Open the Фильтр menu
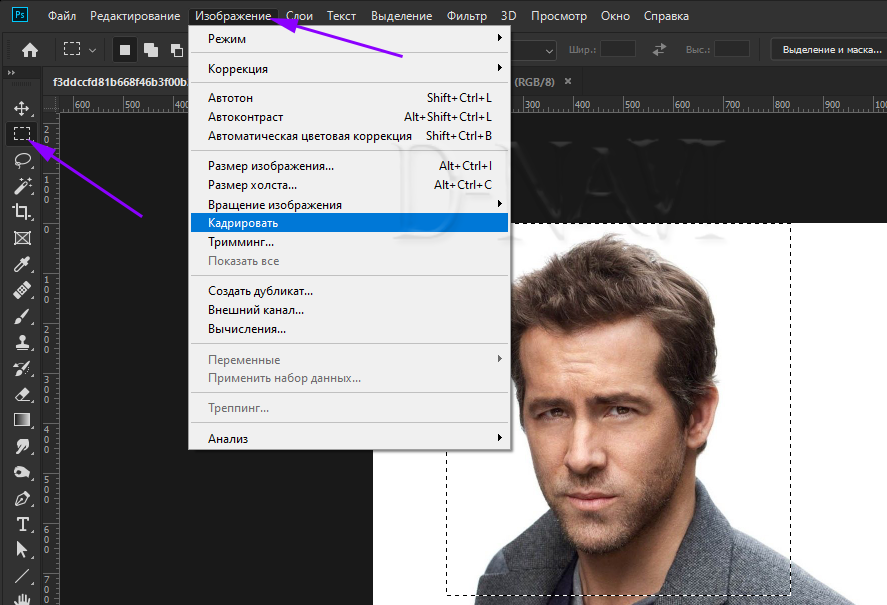 coord(467,16)
